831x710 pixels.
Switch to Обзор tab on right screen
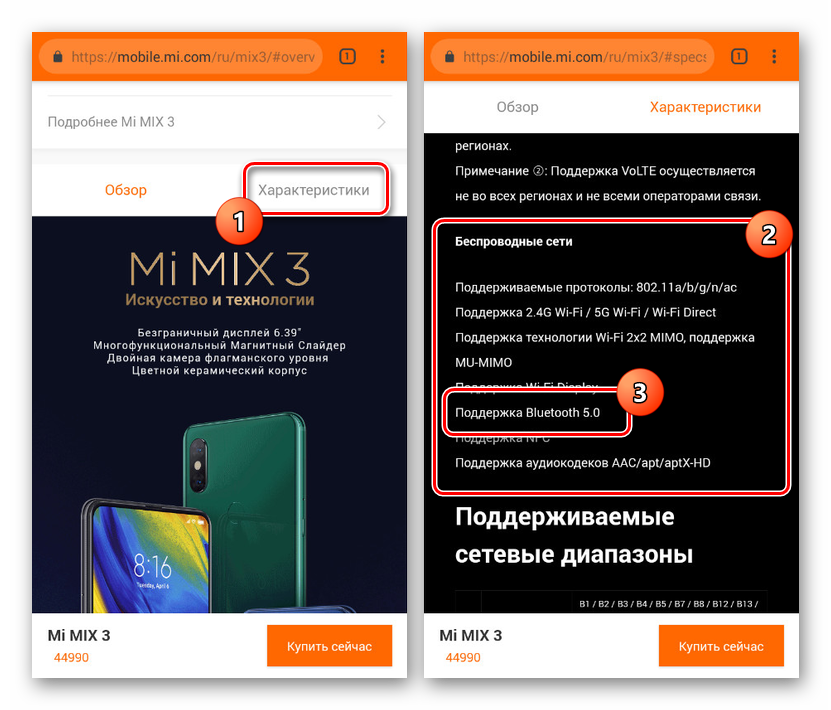coord(517,107)
